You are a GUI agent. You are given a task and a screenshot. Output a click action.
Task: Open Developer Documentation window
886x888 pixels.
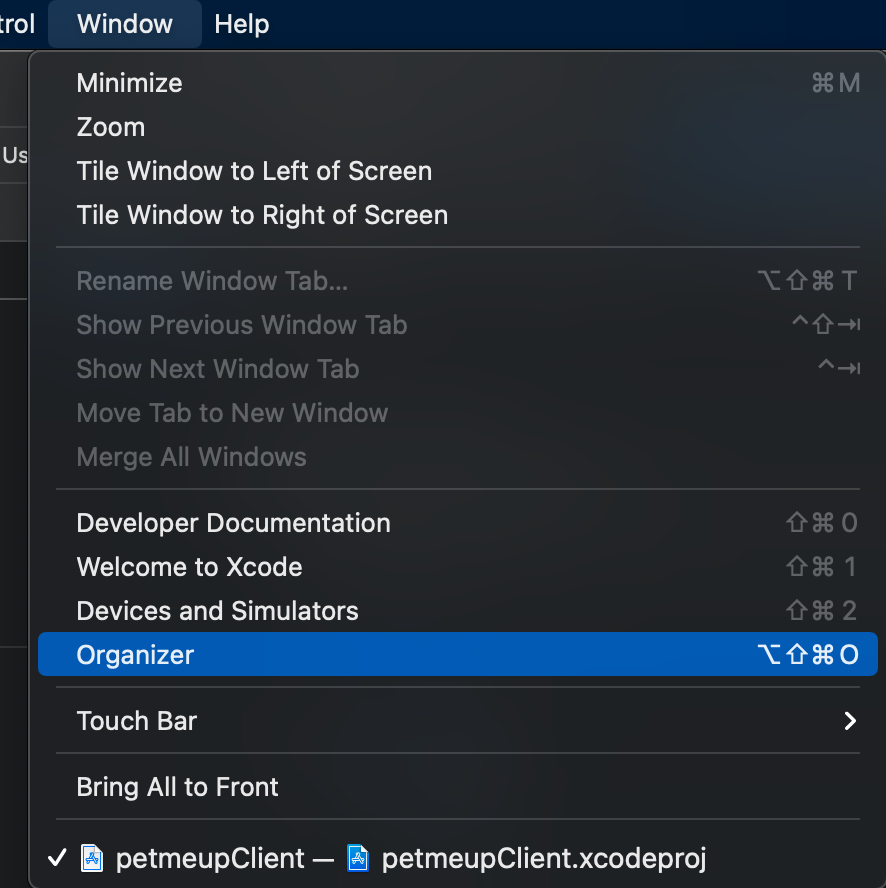(x=458, y=523)
